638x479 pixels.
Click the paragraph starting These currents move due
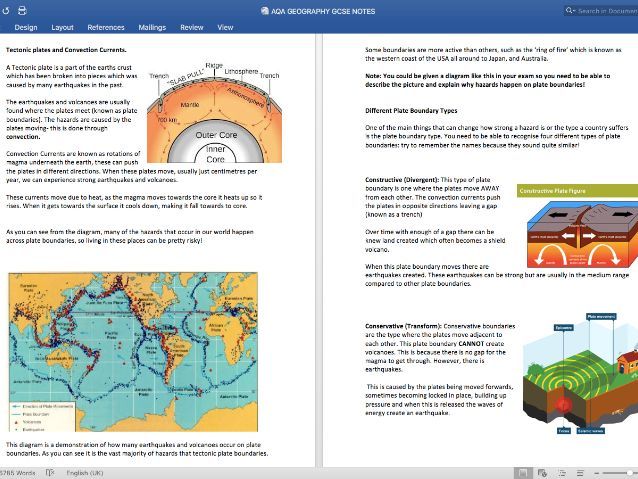click(134, 201)
